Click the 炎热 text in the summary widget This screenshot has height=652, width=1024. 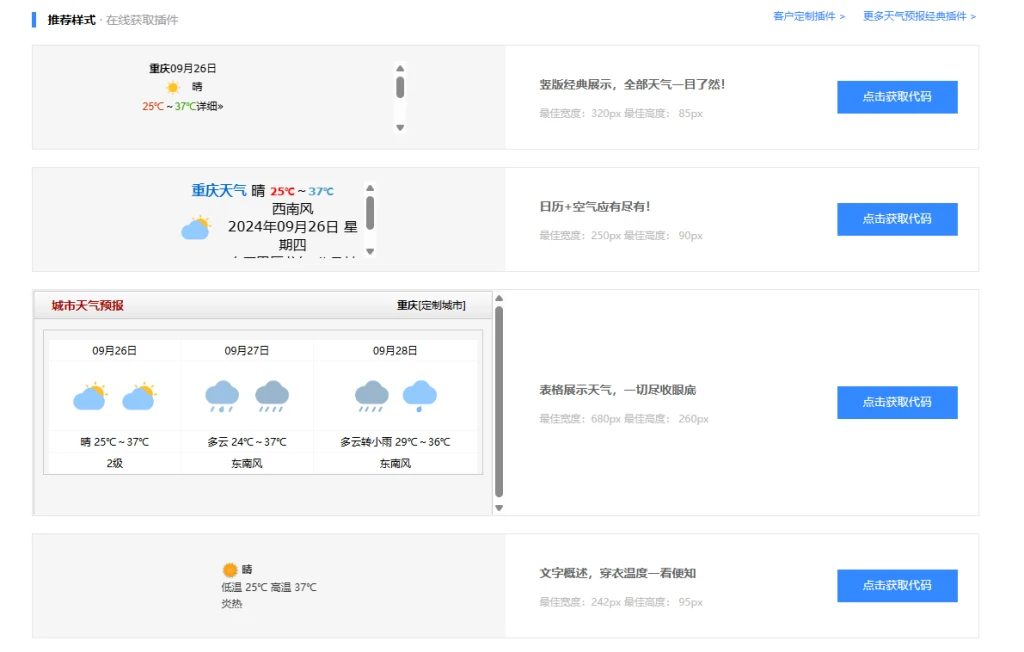[x=232, y=604]
